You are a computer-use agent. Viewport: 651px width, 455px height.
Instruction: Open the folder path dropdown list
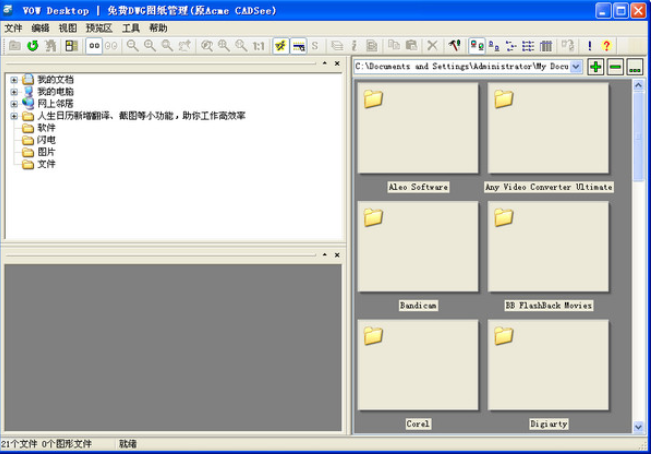[576, 66]
